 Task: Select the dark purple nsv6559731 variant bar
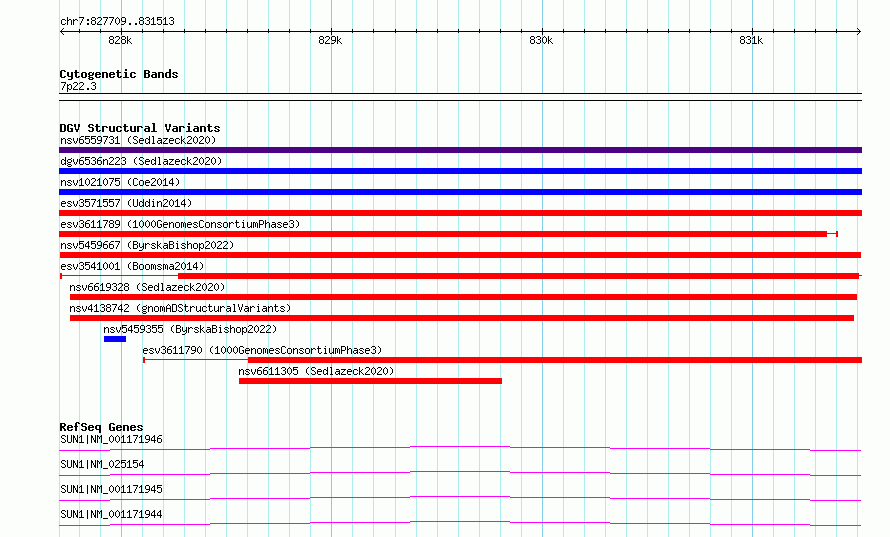[x=460, y=150]
